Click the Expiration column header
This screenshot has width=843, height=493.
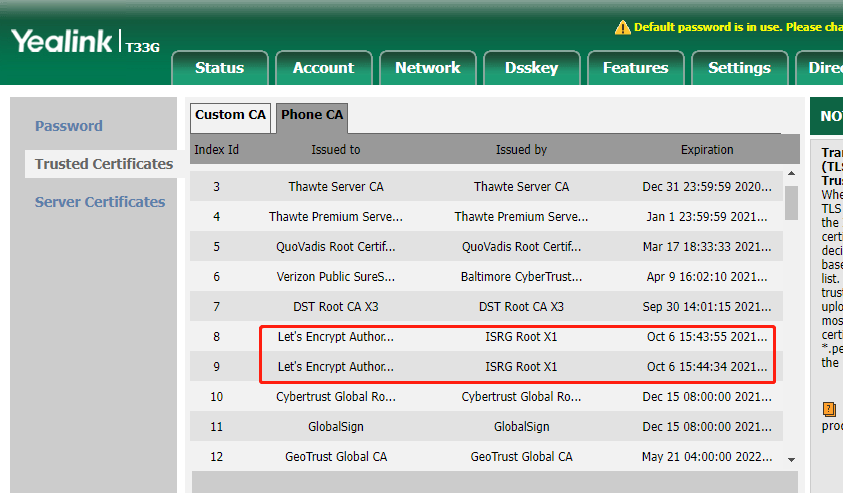[707, 149]
